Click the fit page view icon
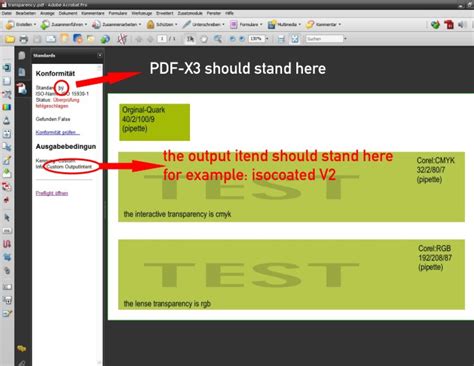Viewport: 474px width, 366px height. [x=295, y=39]
